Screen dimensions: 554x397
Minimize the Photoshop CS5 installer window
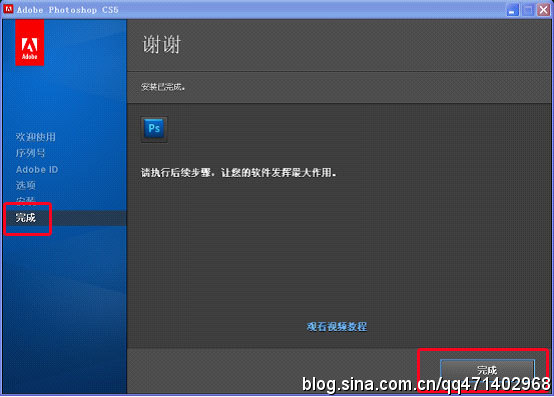tap(512, 10)
